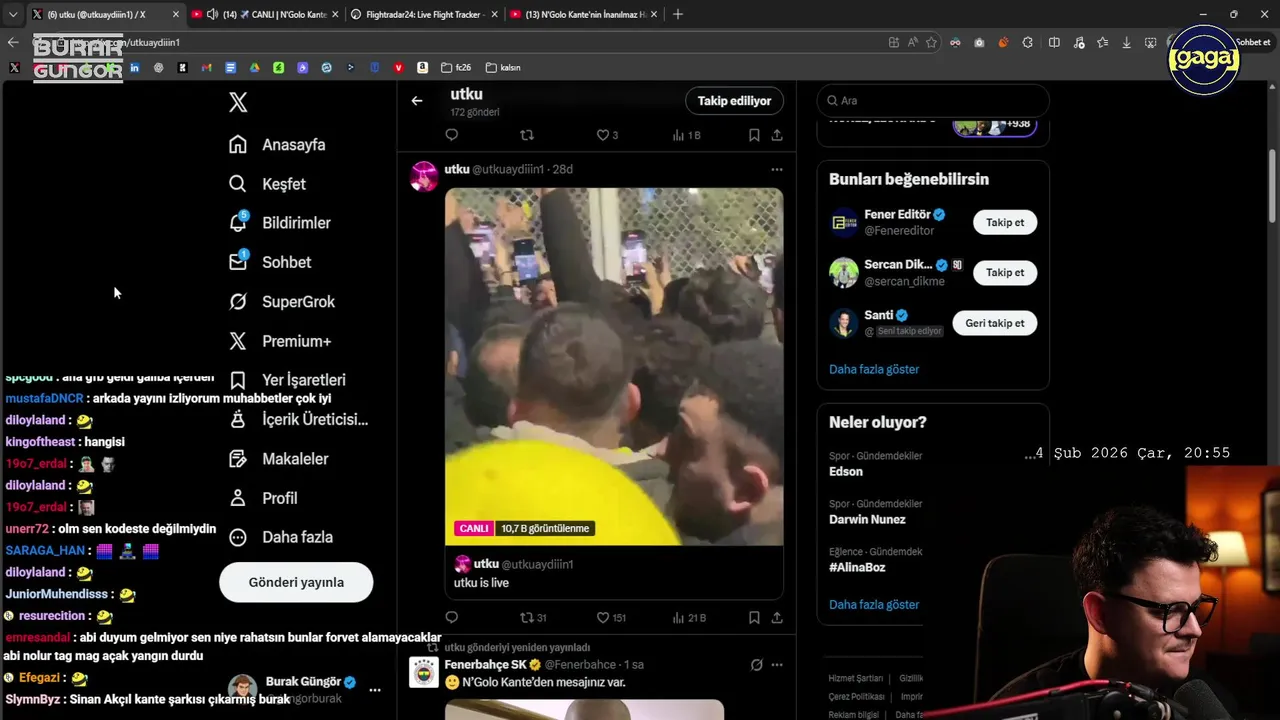Open the tab list dropdown chevron
Viewport: 1280px width, 720px height.
coord(13,14)
